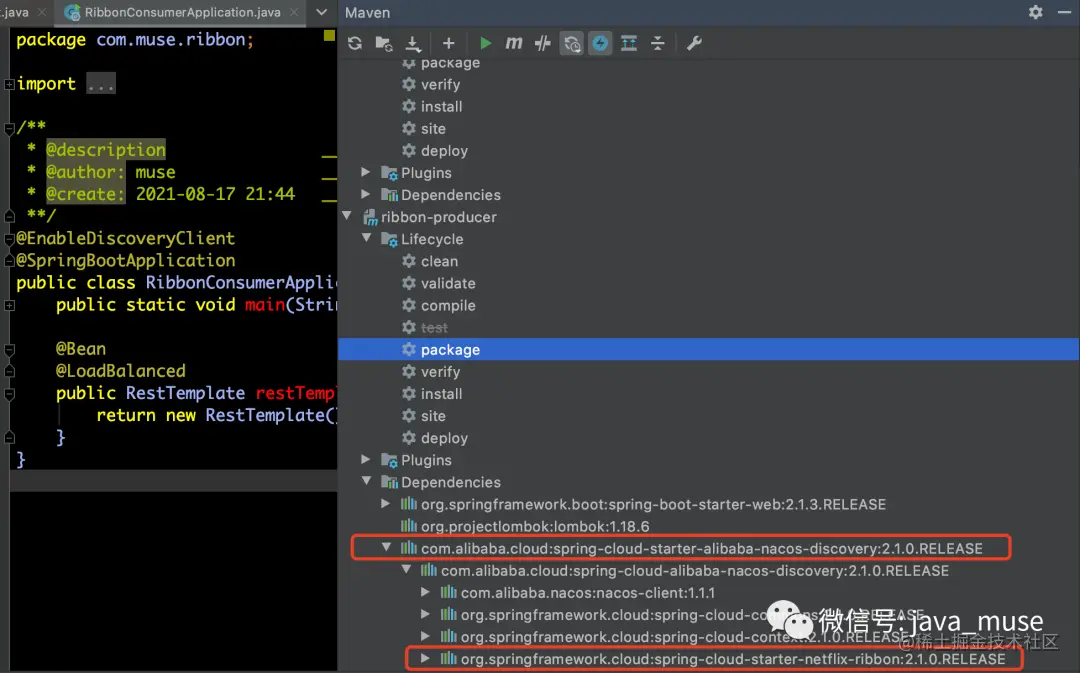Click @SpringBootApplication annotation
This screenshot has width=1080, height=673.
click(x=125, y=260)
